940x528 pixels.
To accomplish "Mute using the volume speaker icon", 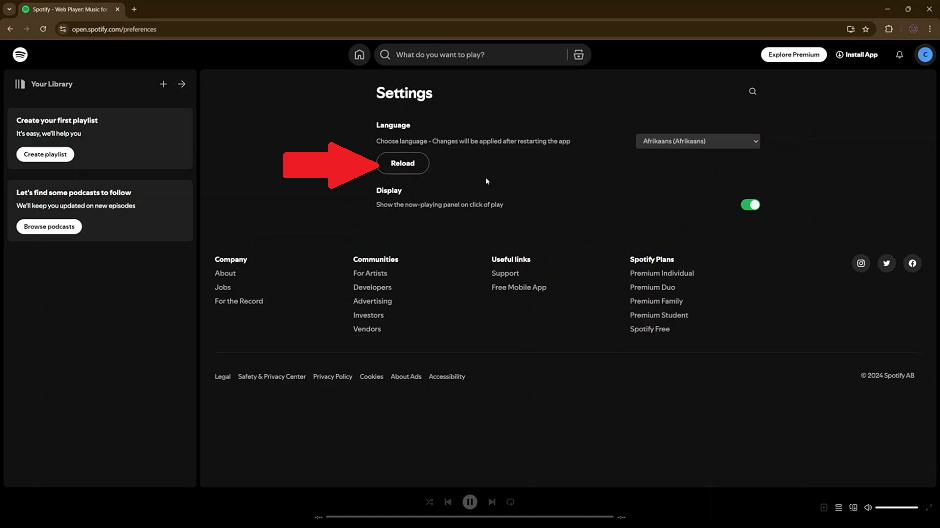I will [867, 508].
